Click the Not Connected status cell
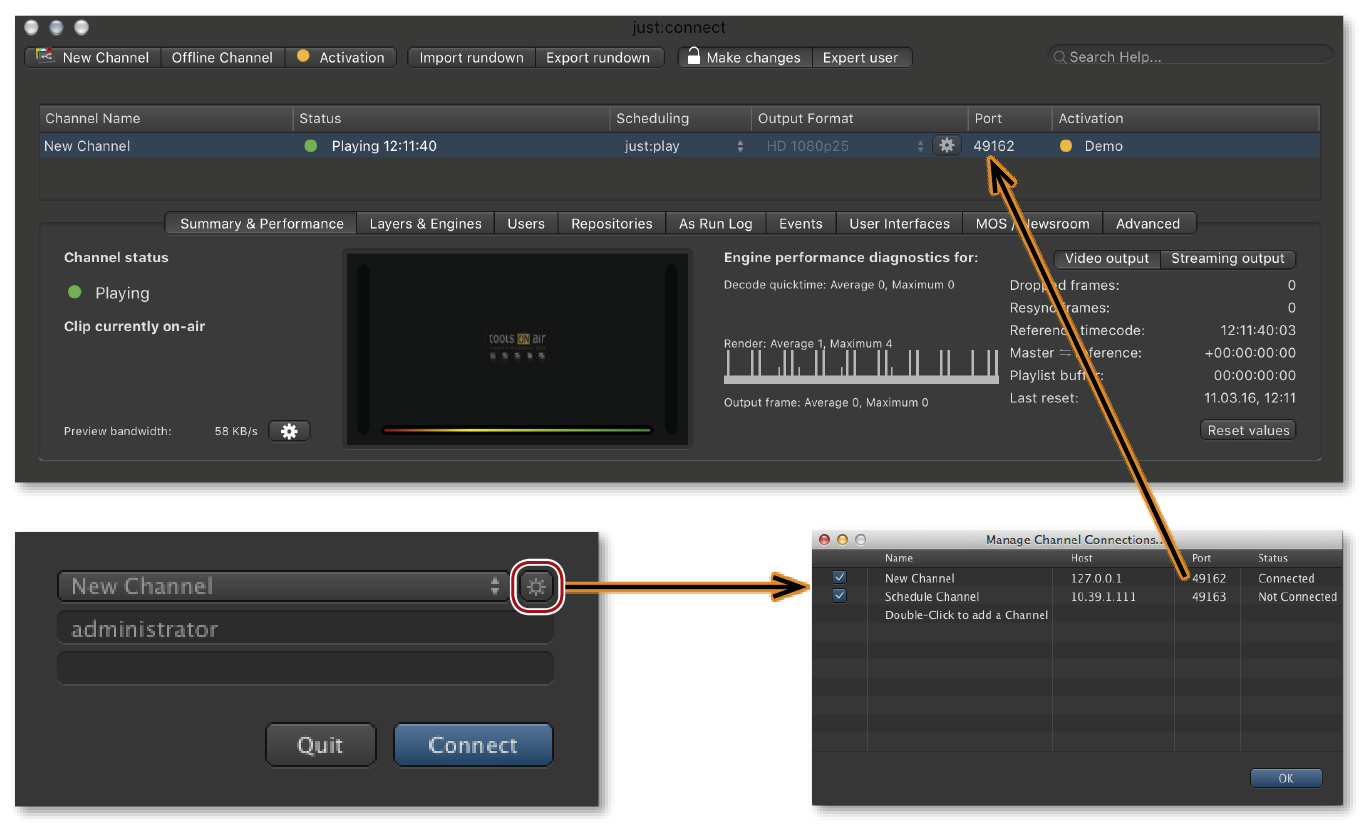The height and width of the screenshot is (828, 1364). tap(1297, 596)
